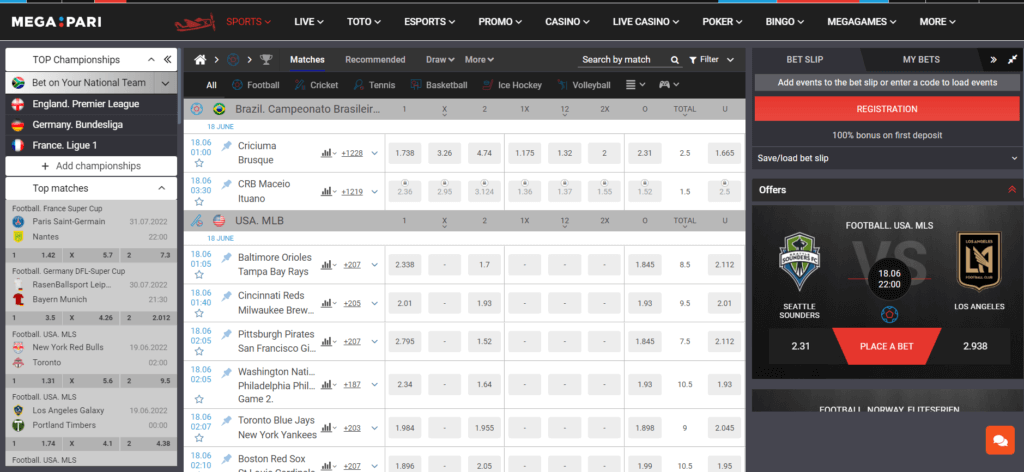1024x472 pixels.
Task: Open the sports list menu dropdown
Action: tap(635, 85)
